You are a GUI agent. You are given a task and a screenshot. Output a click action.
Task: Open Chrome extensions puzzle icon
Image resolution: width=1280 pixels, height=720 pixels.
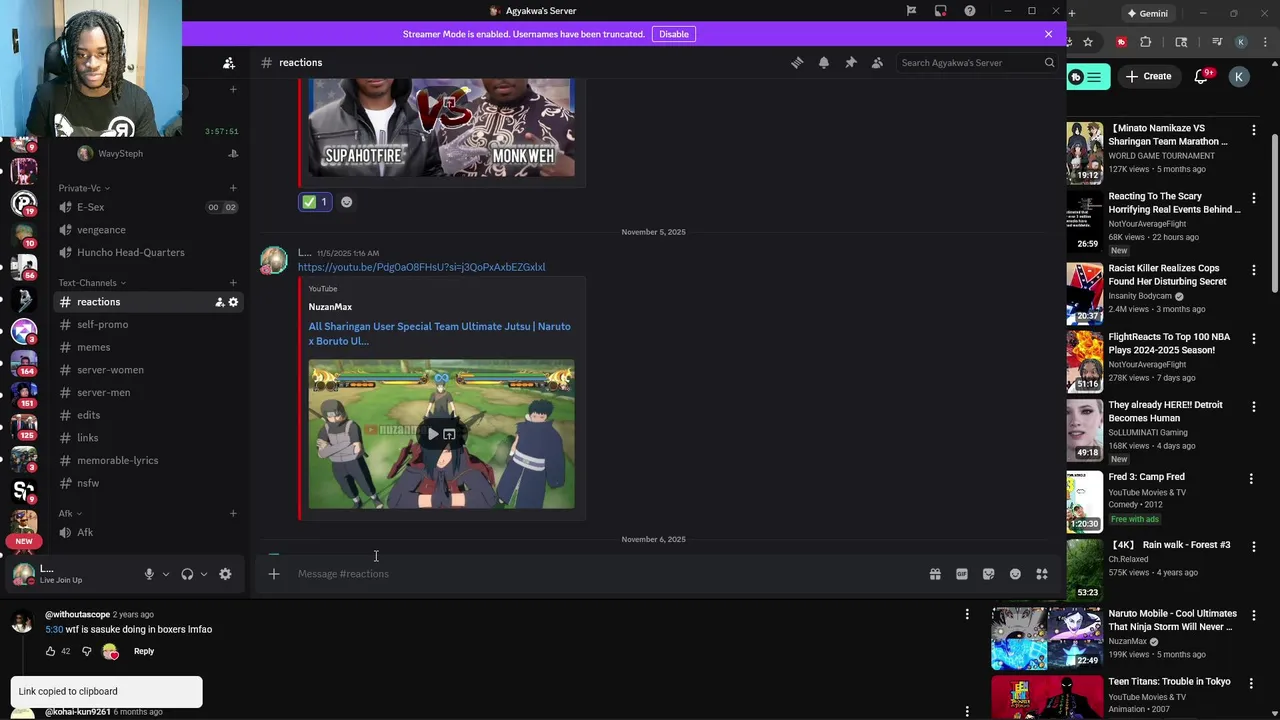click(1146, 42)
